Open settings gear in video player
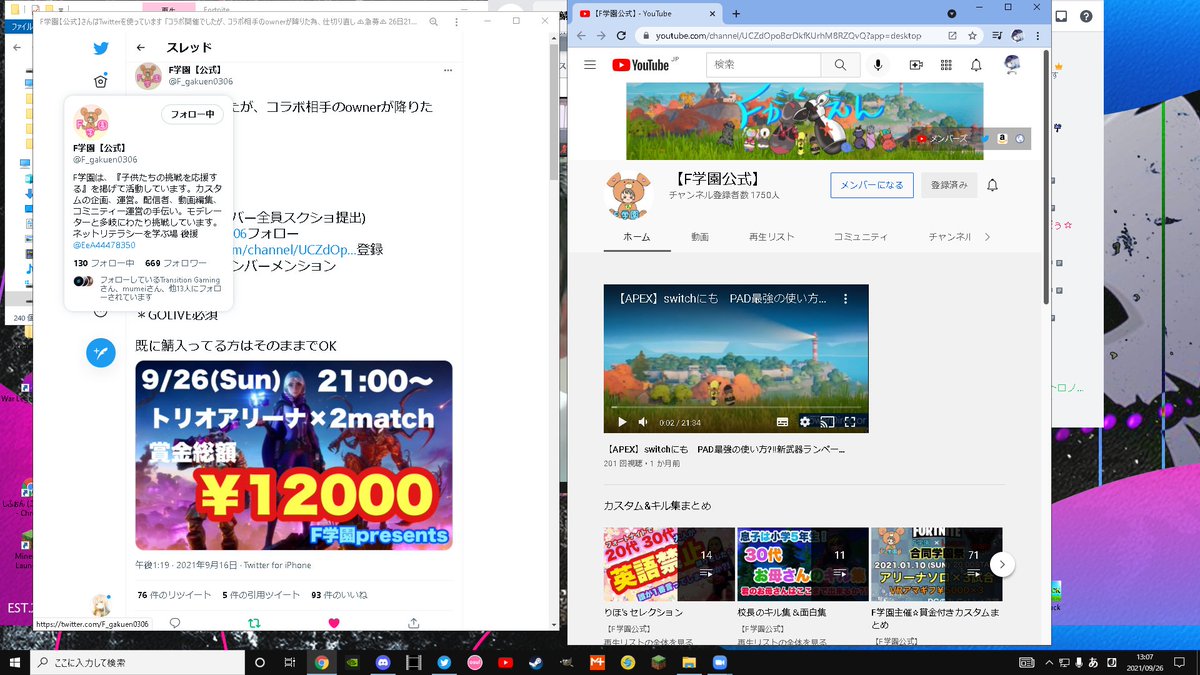 point(805,422)
